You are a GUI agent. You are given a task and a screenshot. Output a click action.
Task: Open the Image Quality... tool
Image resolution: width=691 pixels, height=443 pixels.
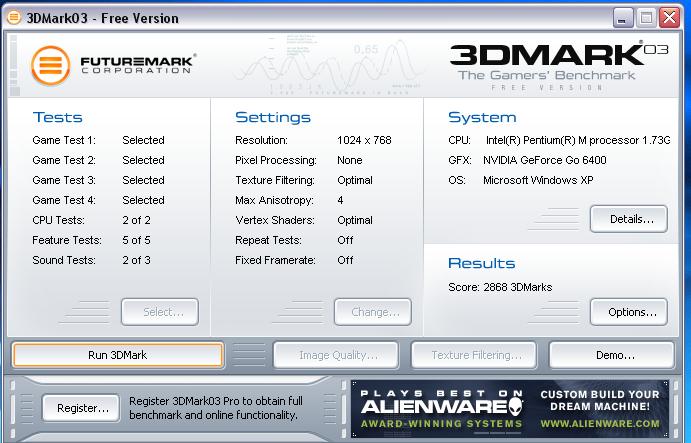(x=336, y=355)
